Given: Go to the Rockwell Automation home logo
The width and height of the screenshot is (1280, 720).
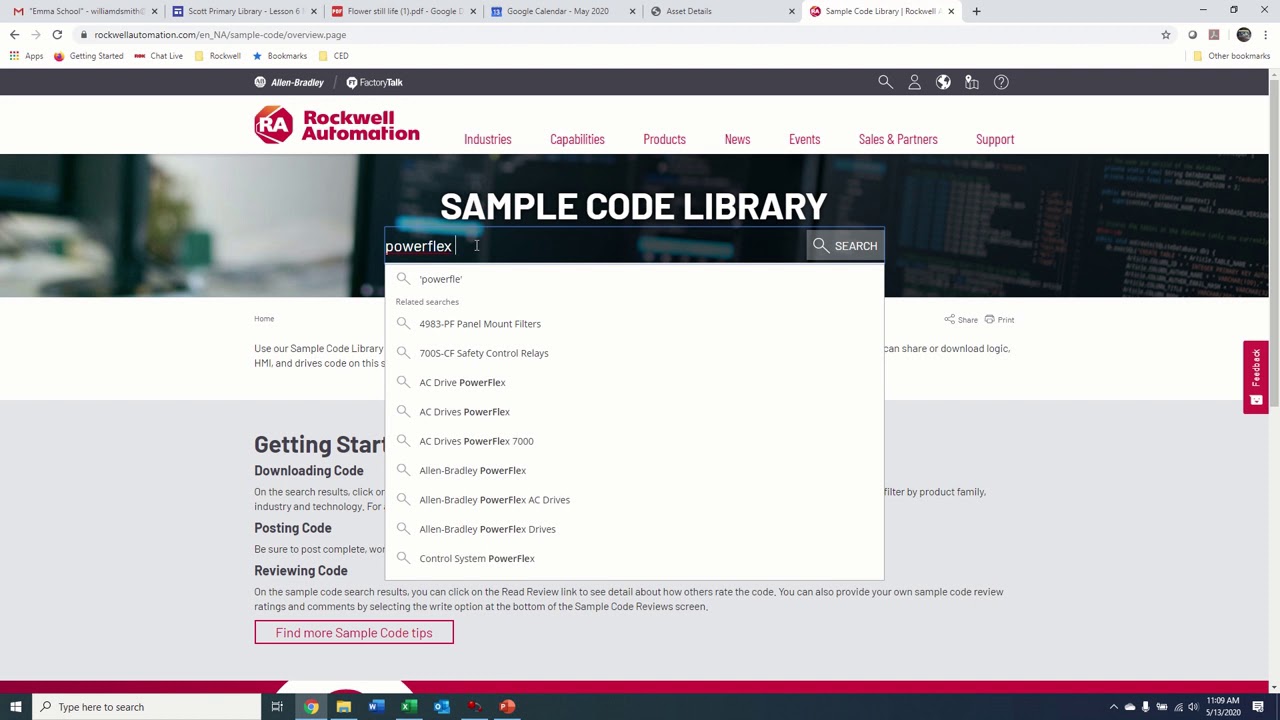Looking at the screenshot, I should pos(337,126).
